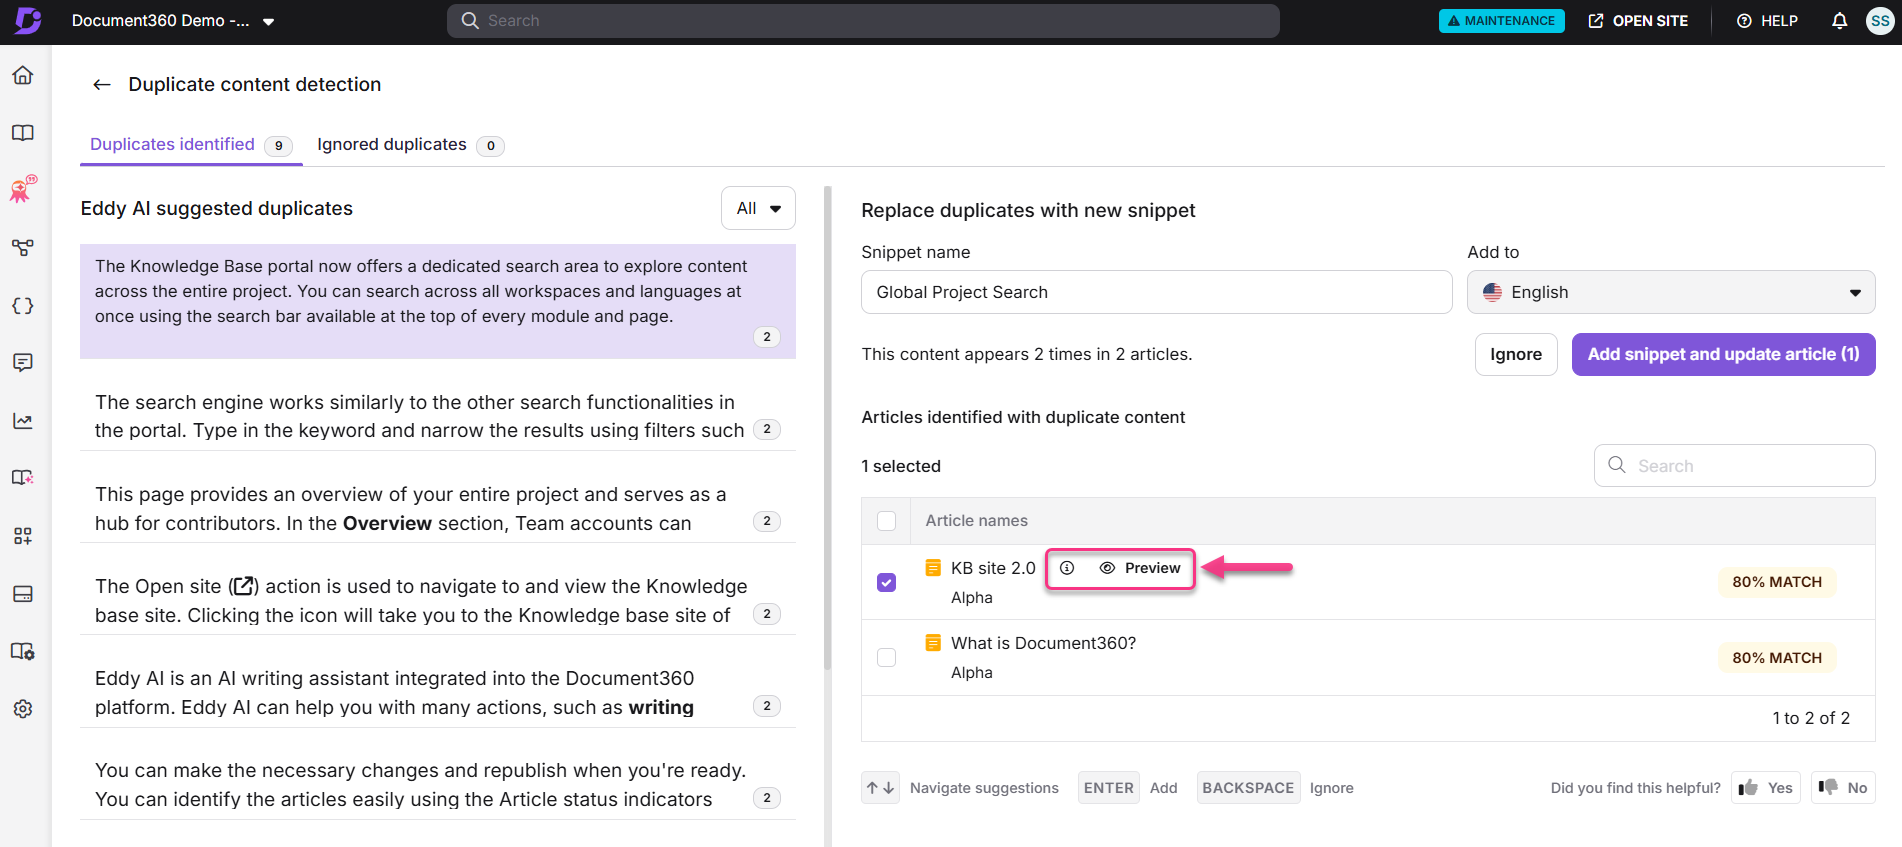Viewport: 1902px width, 847px height.
Task: Open the API documentation braces icon
Action: pyautogui.click(x=23, y=306)
